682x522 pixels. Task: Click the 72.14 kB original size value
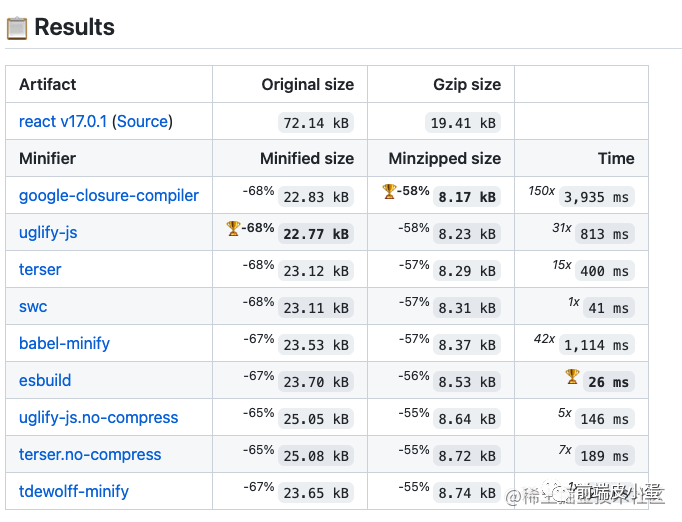click(x=316, y=123)
